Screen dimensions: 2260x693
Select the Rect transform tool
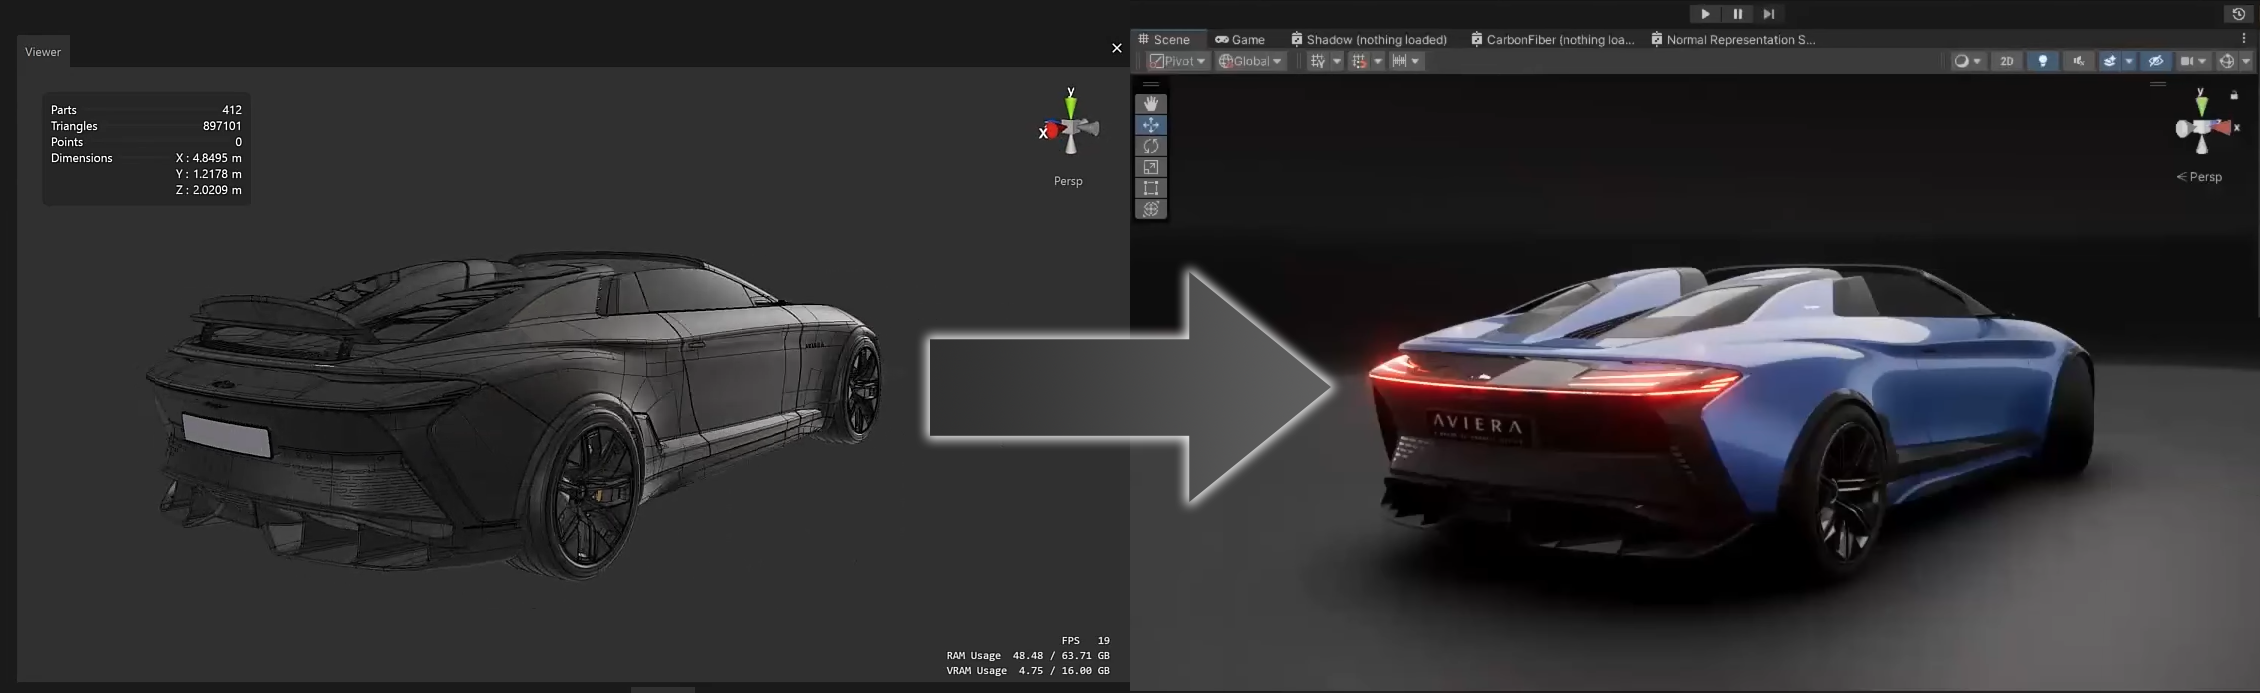pos(1151,188)
